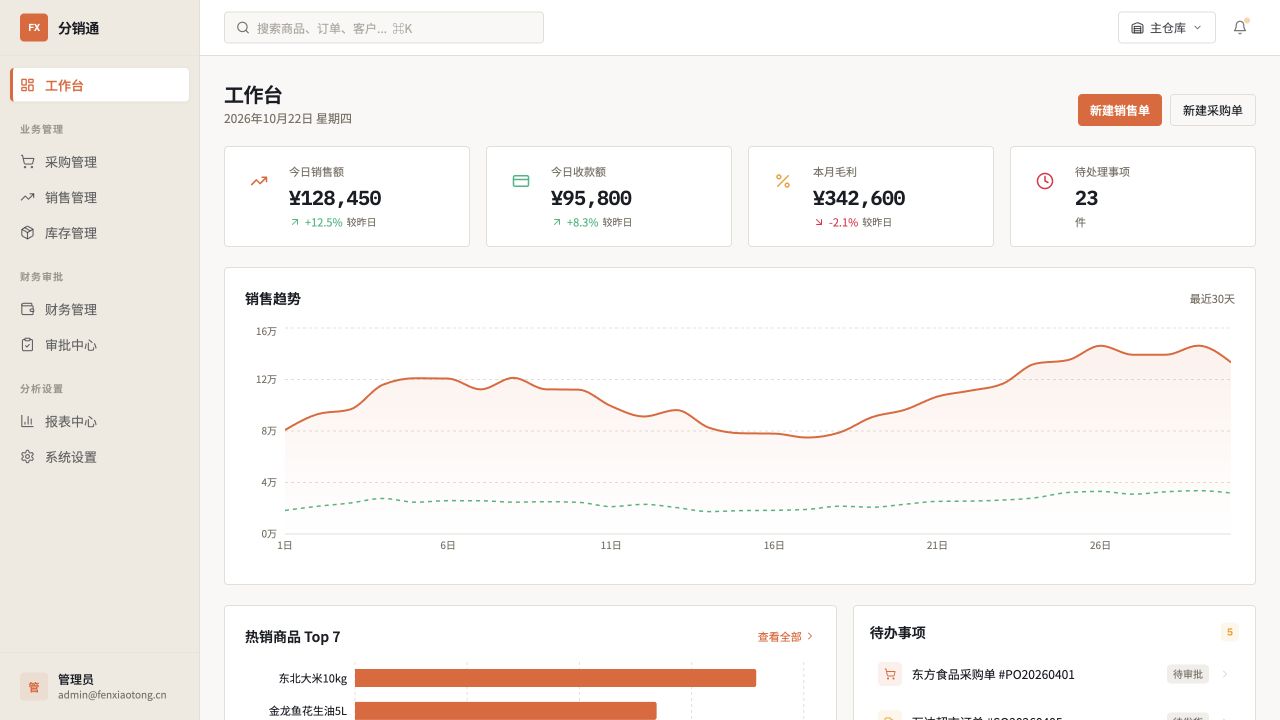The image size is (1280, 720).
Task: Click the gear icon for 系统设置
Action: 27,457
